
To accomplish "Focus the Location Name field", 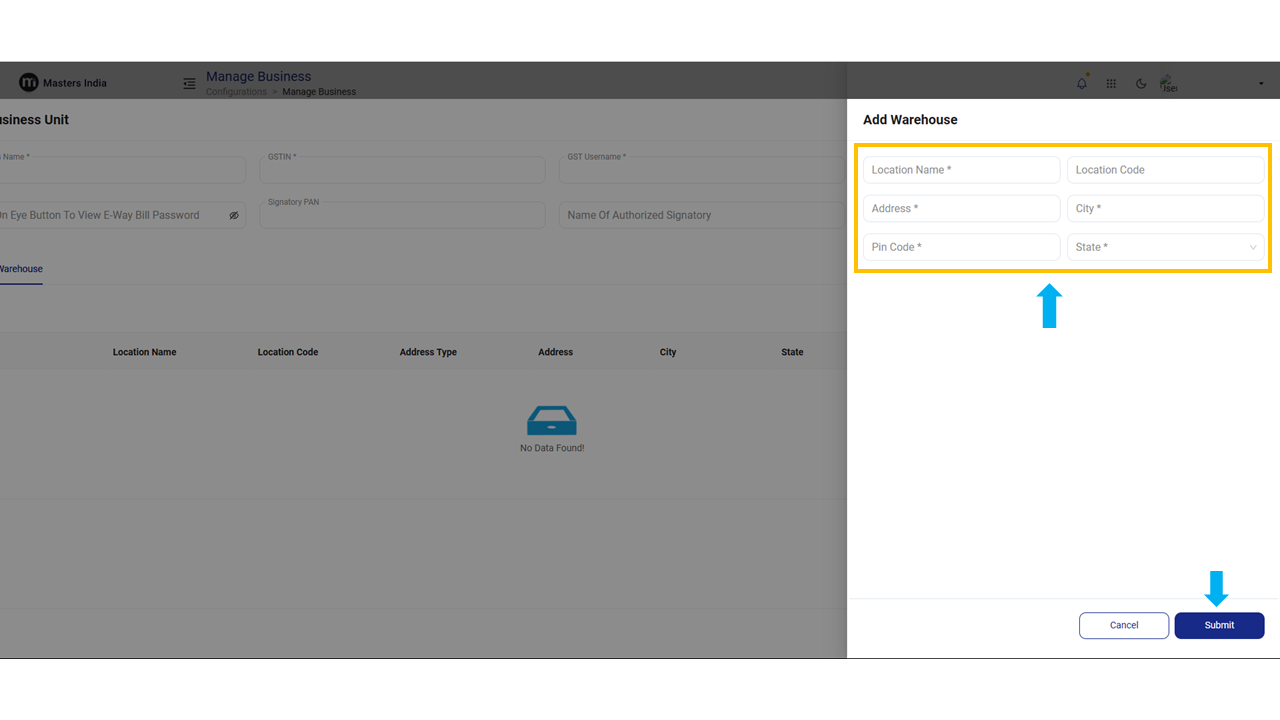I will (x=961, y=170).
